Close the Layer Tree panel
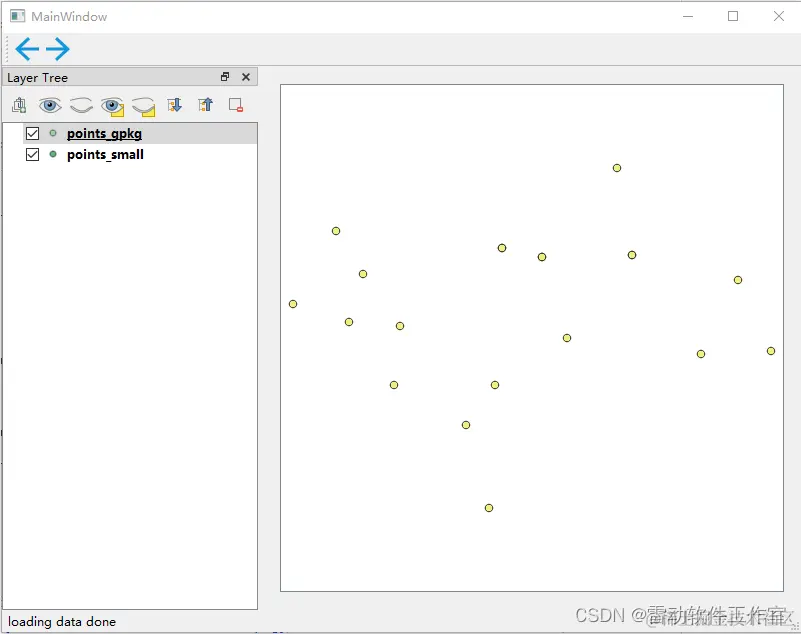The width and height of the screenshot is (801, 634). [246, 77]
